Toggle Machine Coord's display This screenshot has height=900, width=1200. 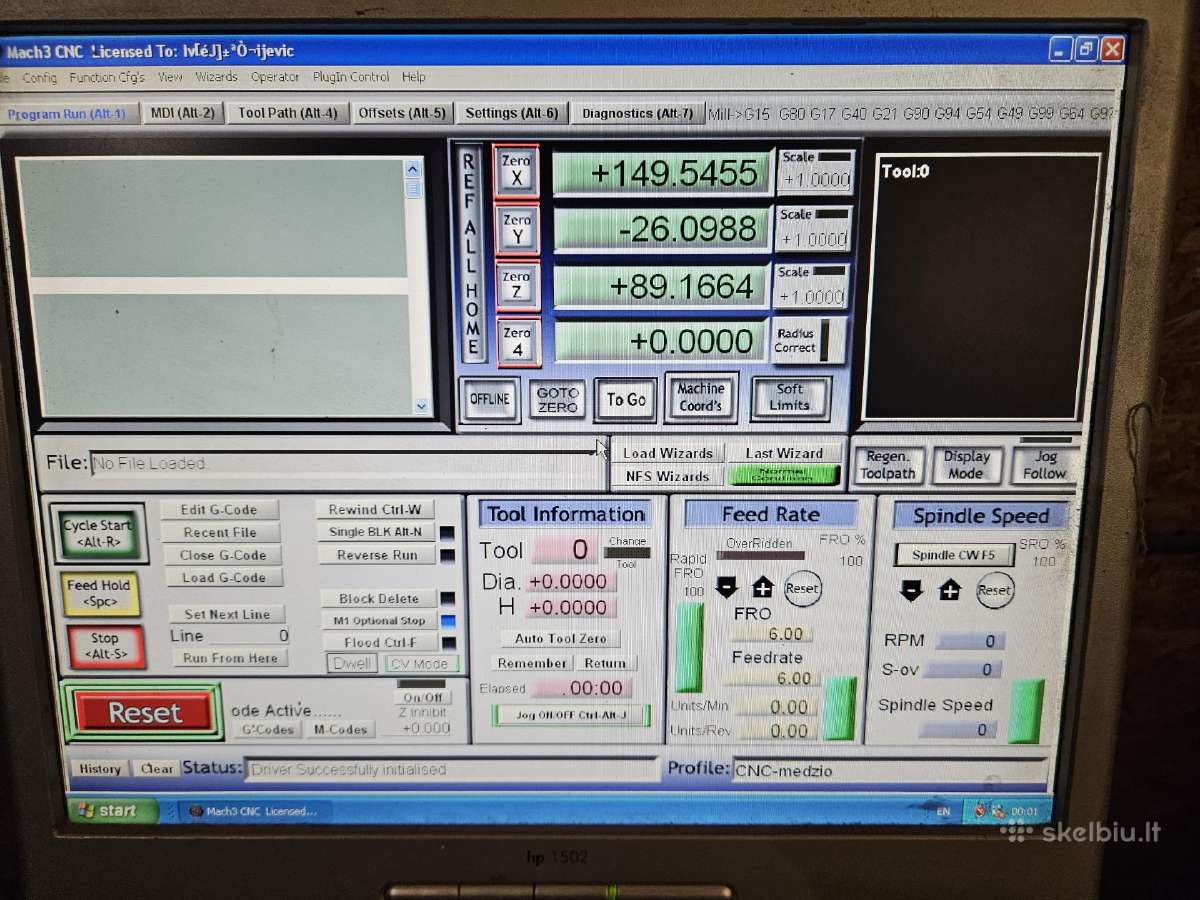701,397
